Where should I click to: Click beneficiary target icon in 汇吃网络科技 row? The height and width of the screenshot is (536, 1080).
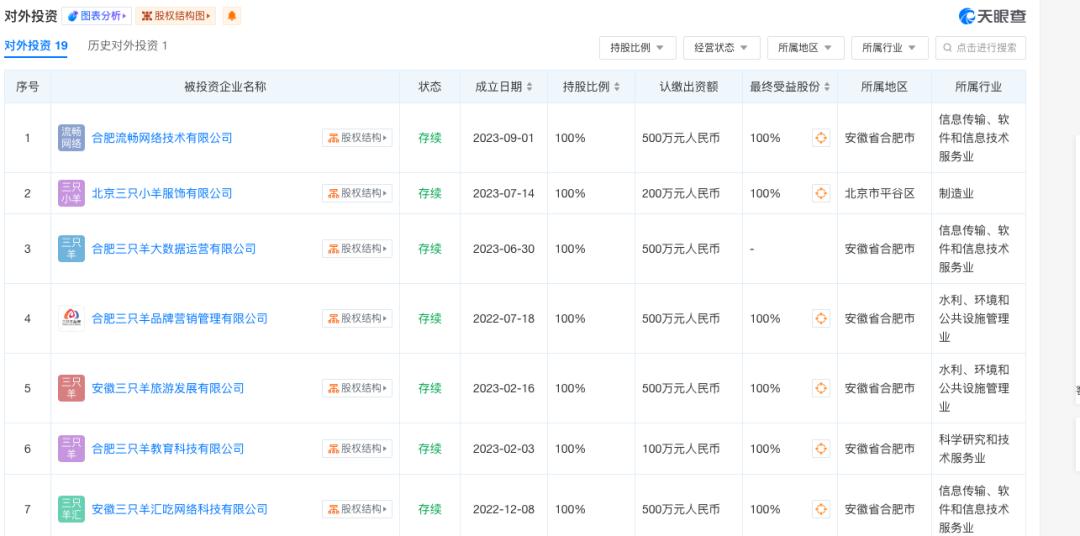tap(821, 509)
